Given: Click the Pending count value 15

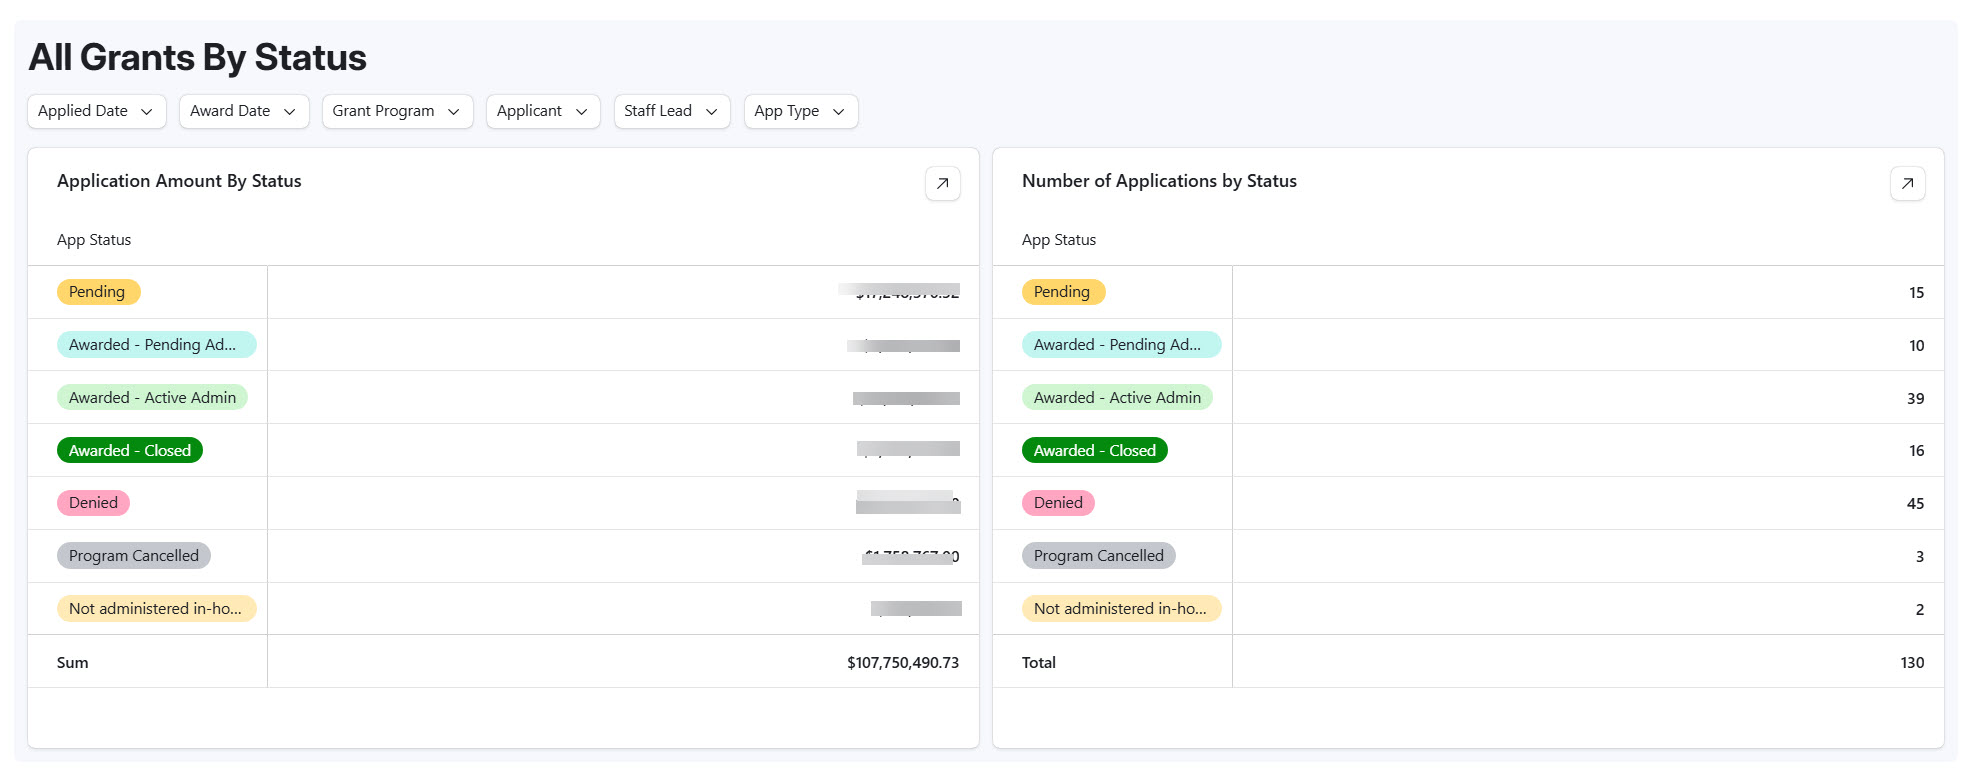Looking at the screenshot, I should pyautogui.click(x=1916, y=293).
